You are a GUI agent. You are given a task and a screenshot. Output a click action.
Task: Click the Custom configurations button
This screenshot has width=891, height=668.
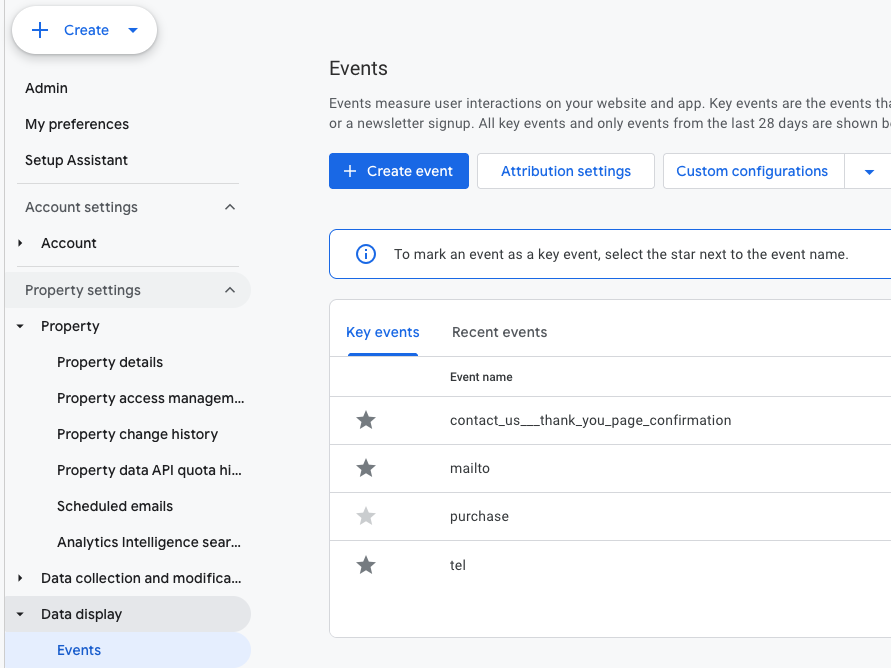click(752, 171)
